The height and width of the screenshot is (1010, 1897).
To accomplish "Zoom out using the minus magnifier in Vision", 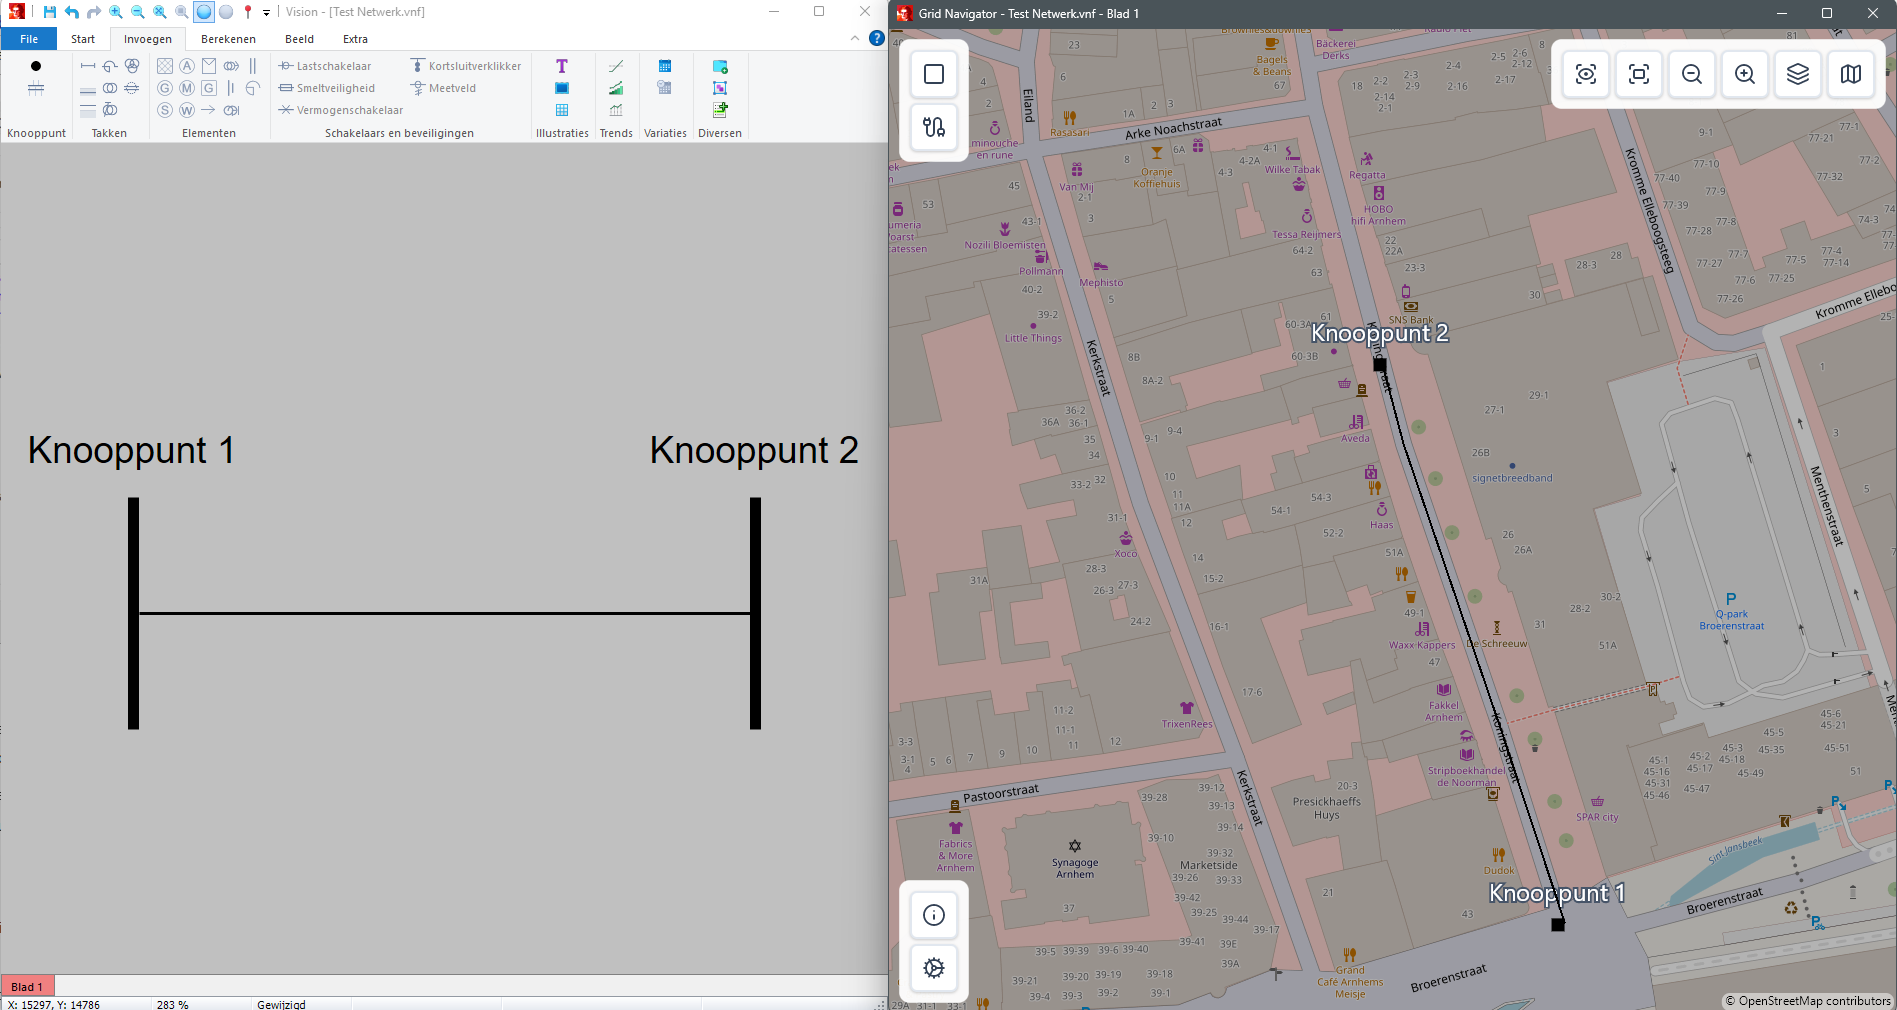I will [138, 12].
